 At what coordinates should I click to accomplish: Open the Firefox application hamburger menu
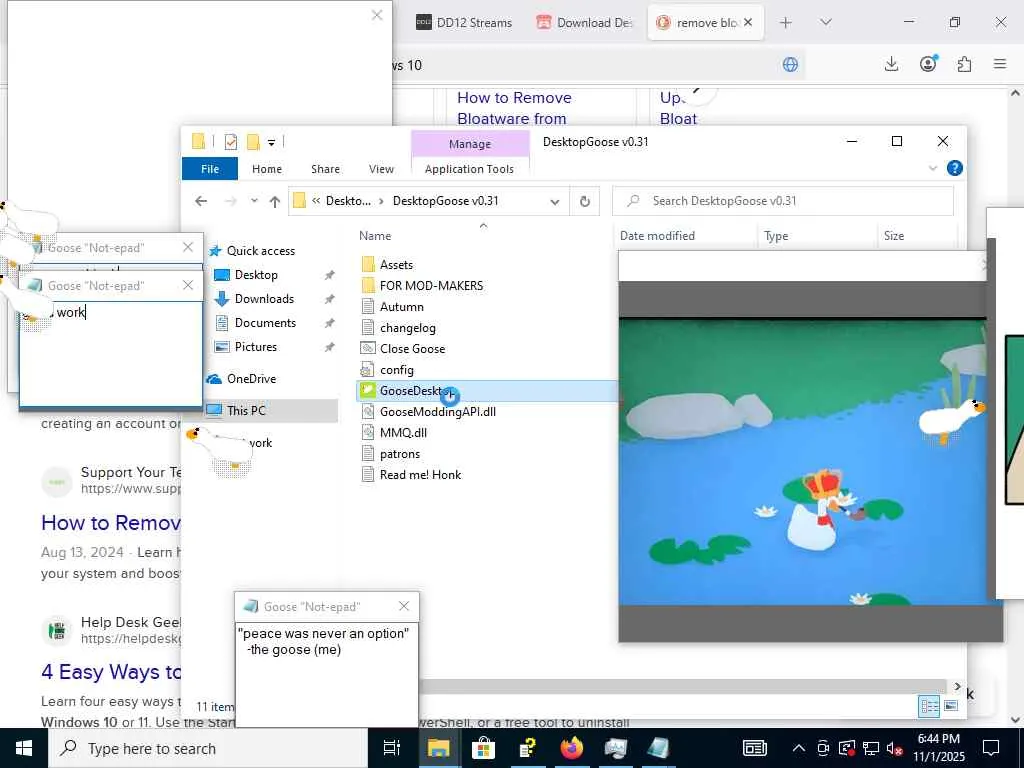tap(1000, 64)
